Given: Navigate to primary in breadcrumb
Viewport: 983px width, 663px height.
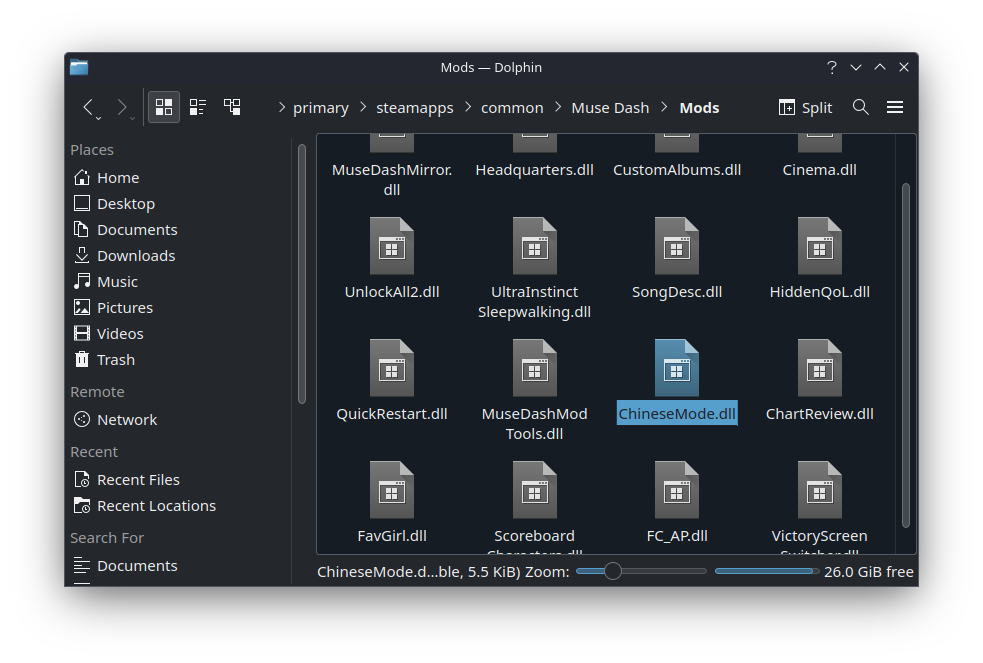Looking at the screenshot, I should point(320,108).
